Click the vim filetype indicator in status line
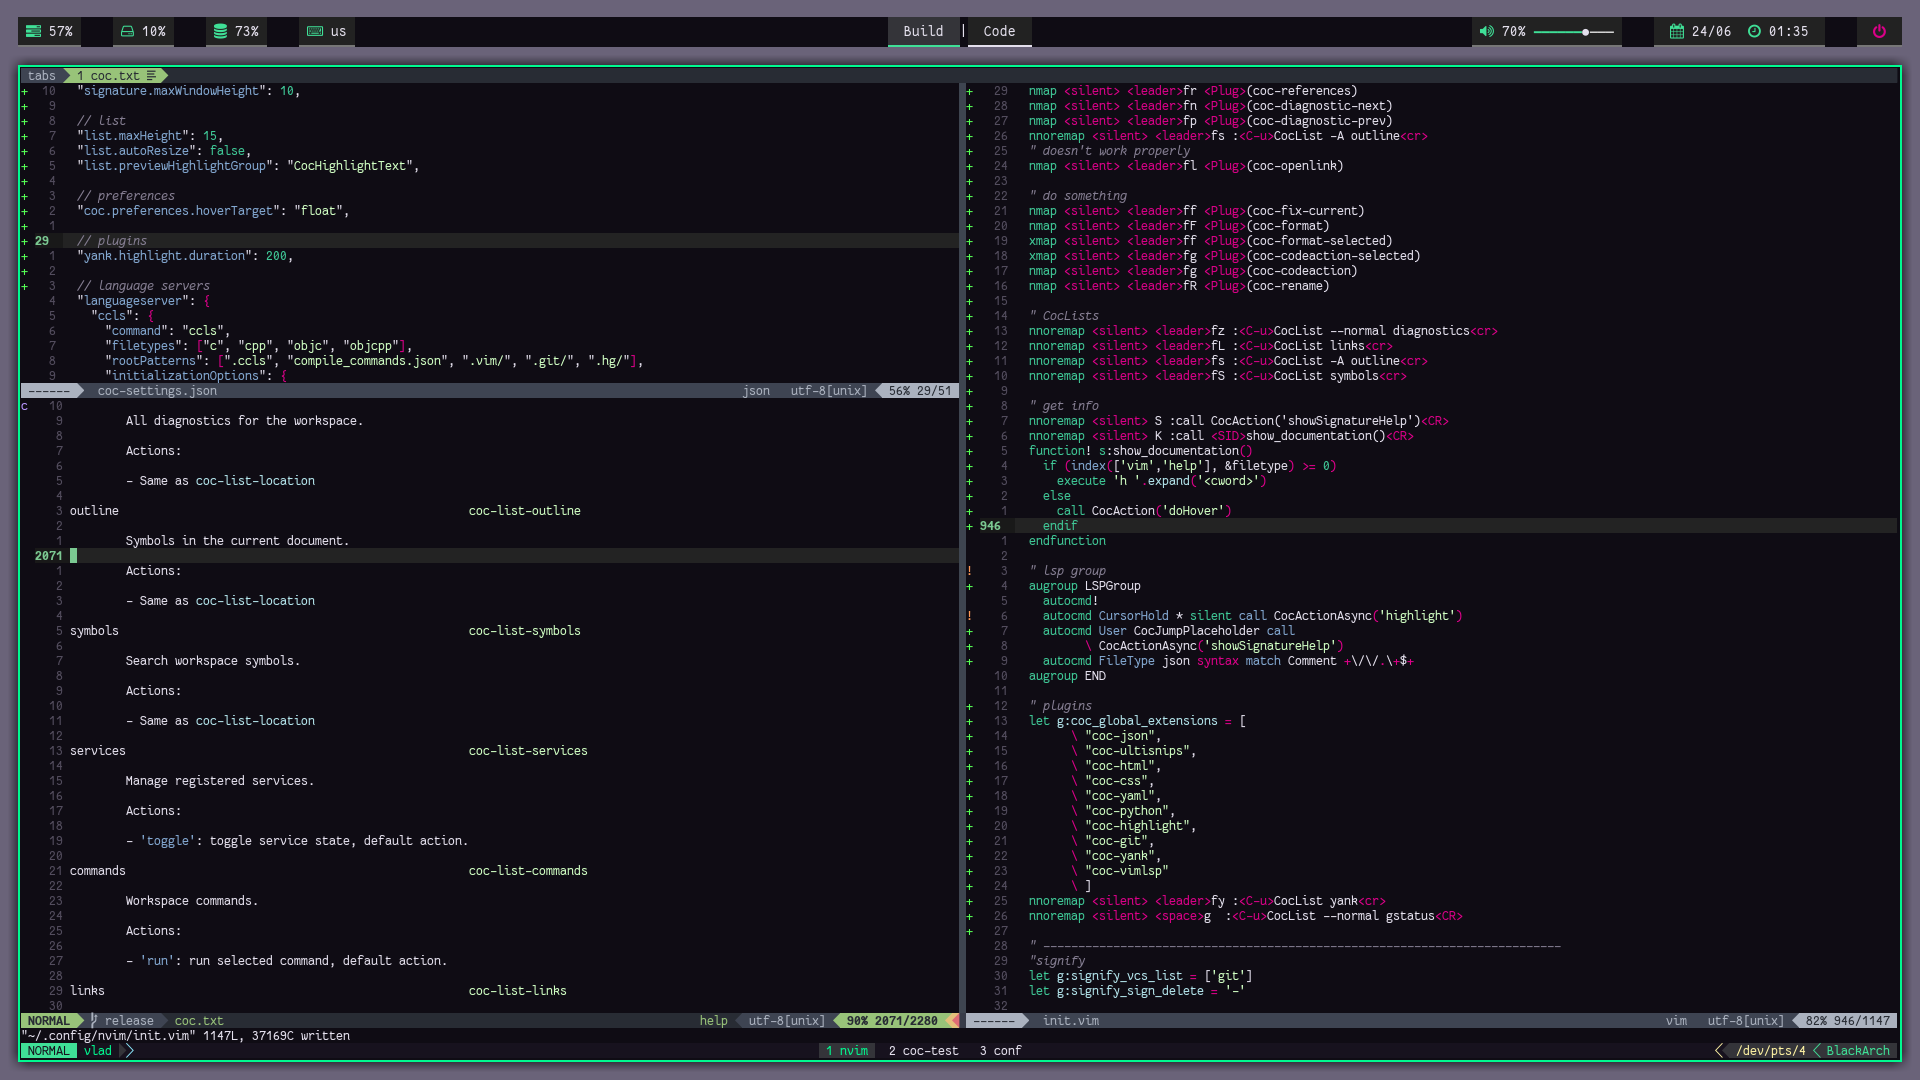 point(1676,1021)
